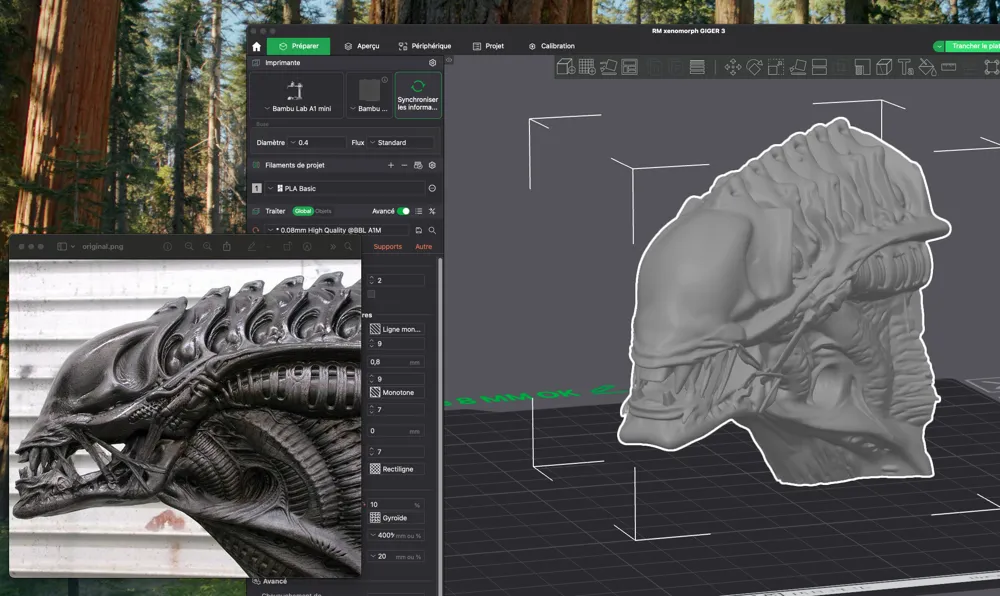Select the Move tool with four arrows
This screenshot has height=596, width=1000.
(x=733, y=67)
